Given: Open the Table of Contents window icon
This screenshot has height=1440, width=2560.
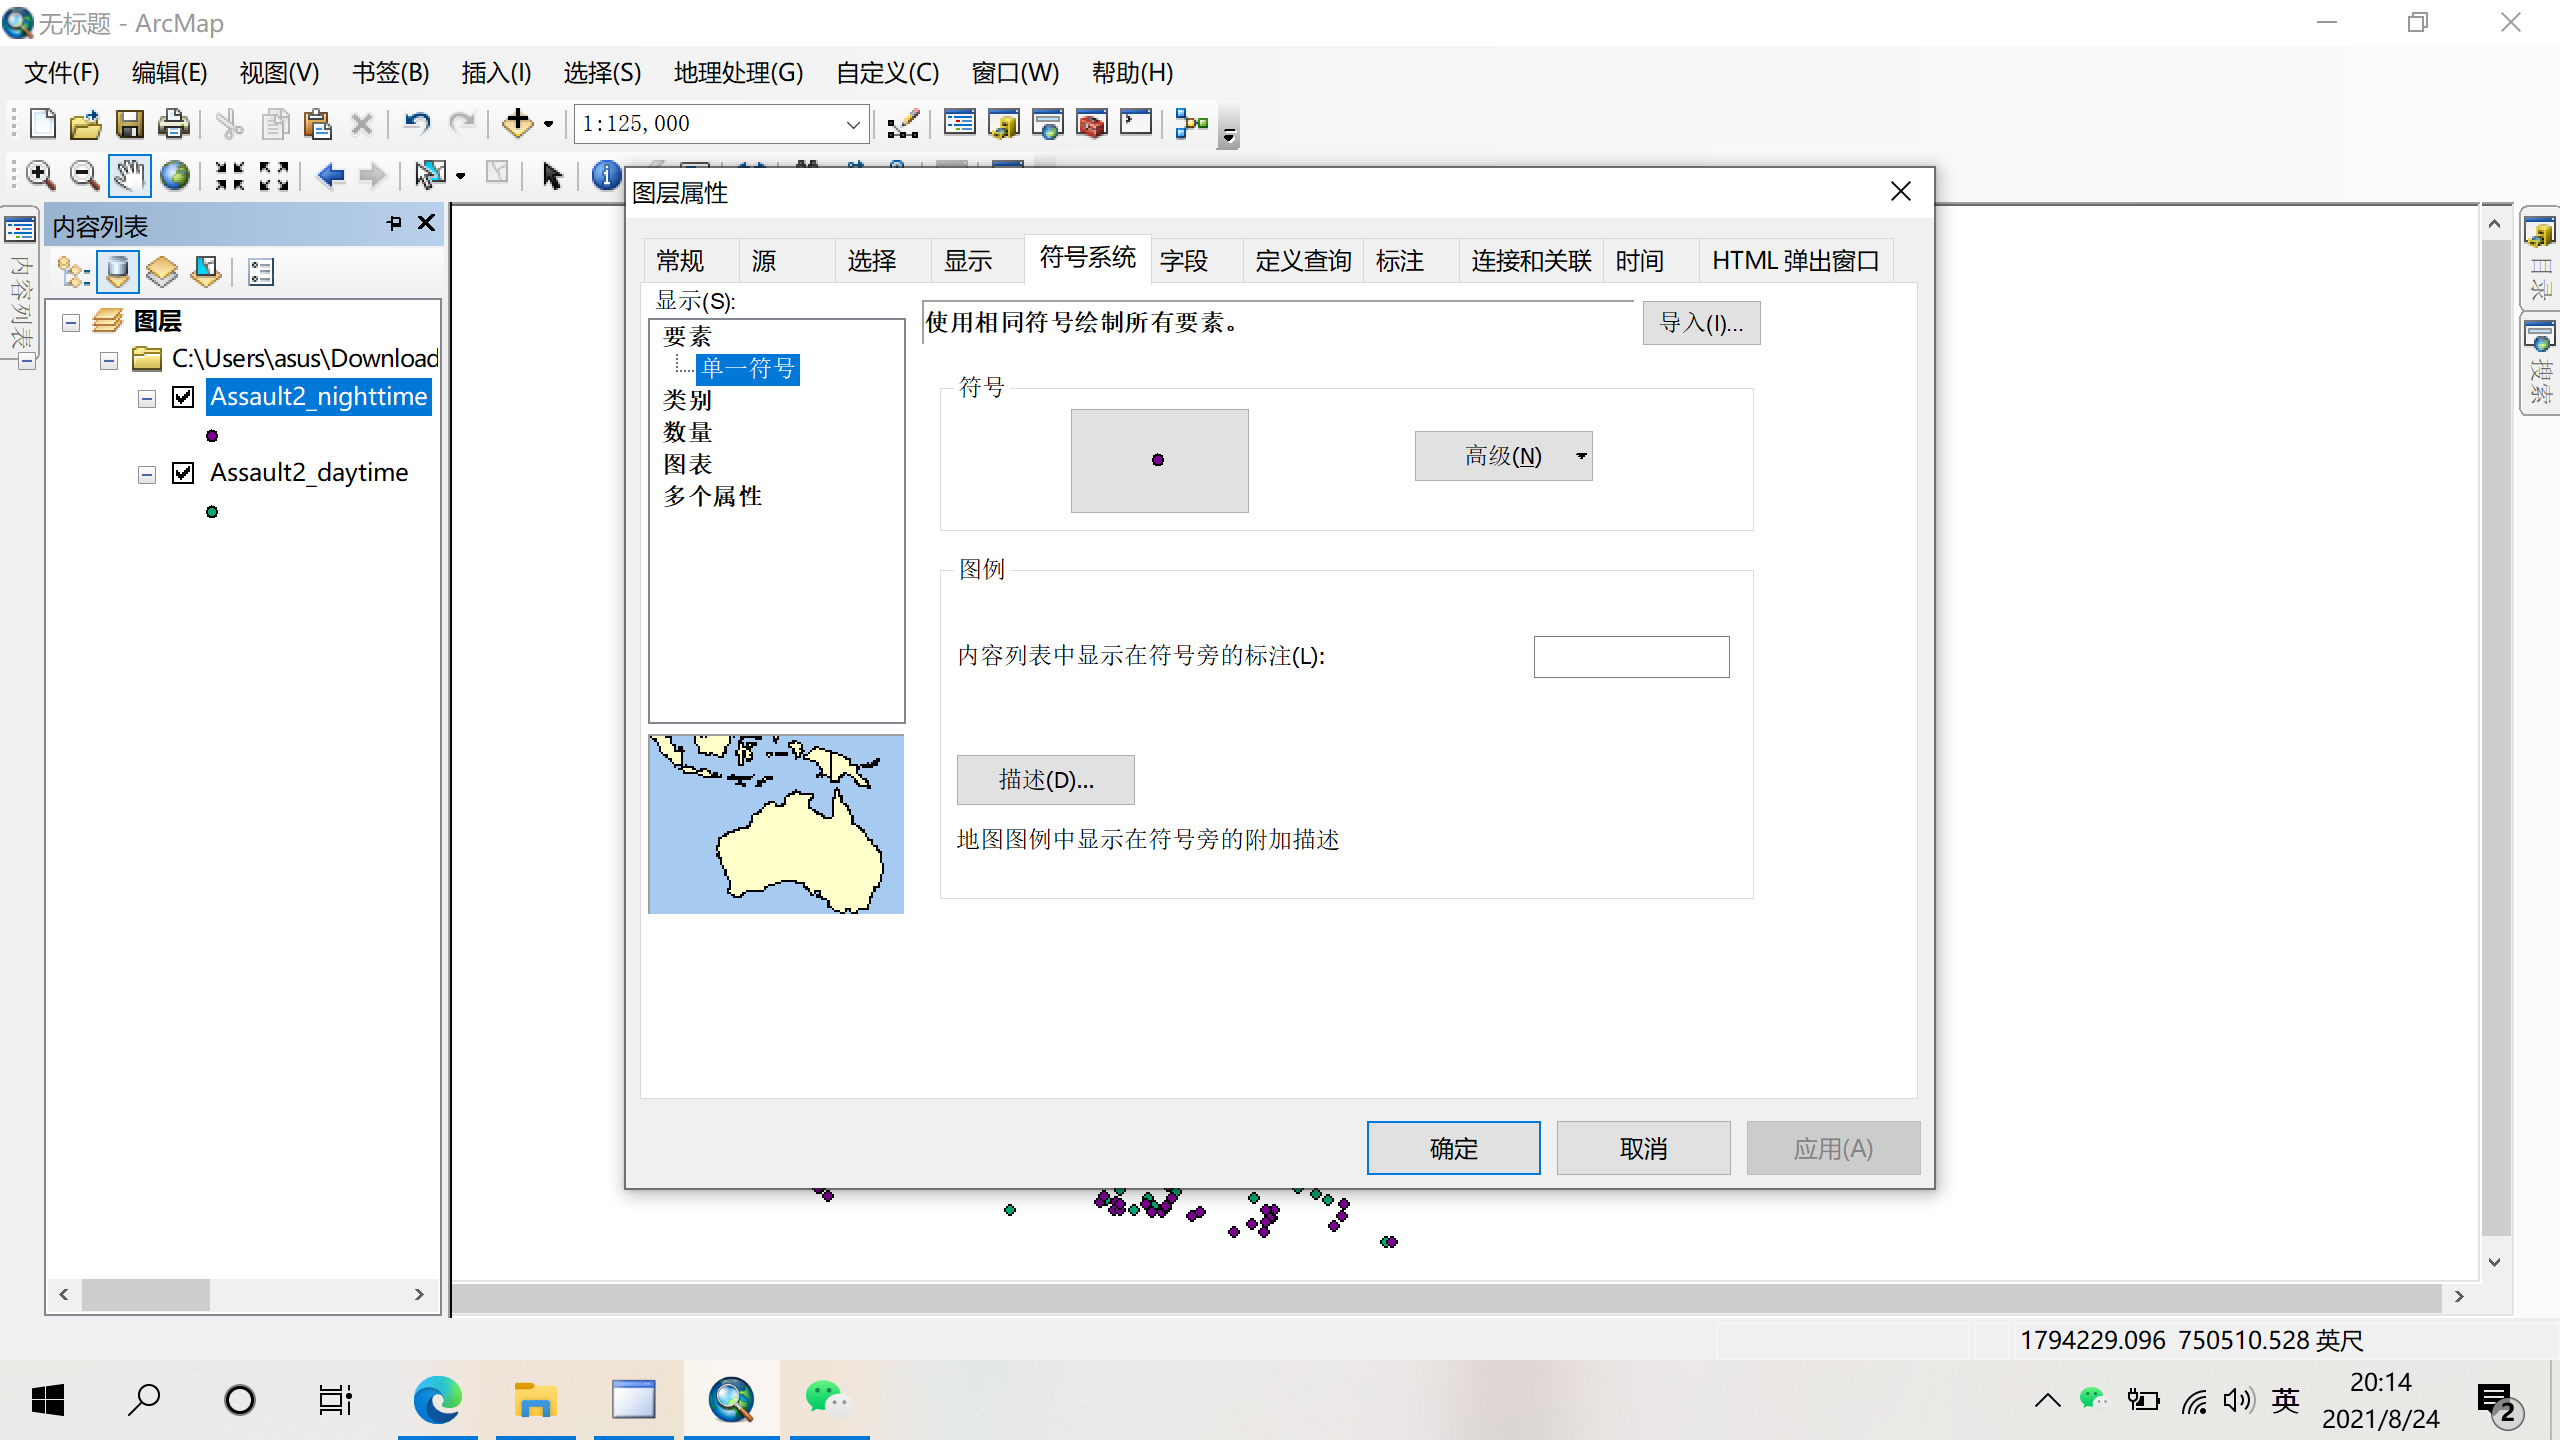Looking at the screenshot, I should pyautogui.click(x=960, y=124).
